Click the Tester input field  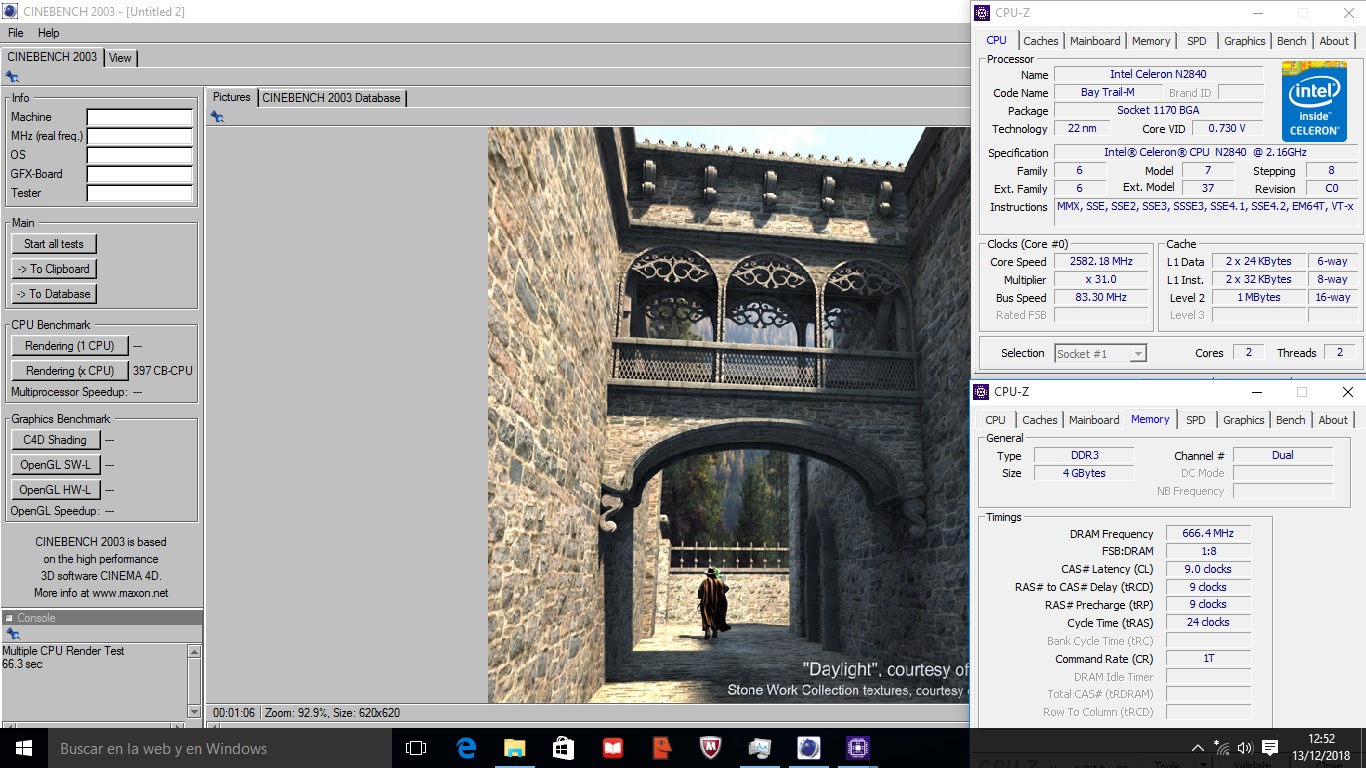[140, 194]
